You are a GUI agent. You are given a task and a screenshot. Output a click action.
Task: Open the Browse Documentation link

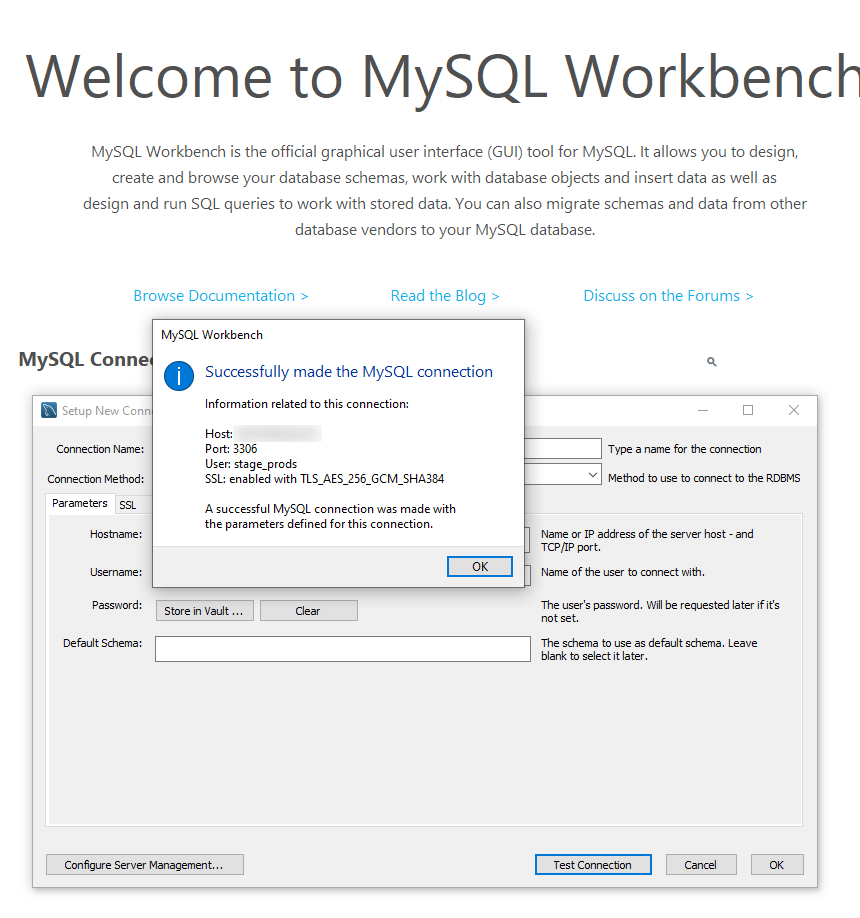[221, 296]
